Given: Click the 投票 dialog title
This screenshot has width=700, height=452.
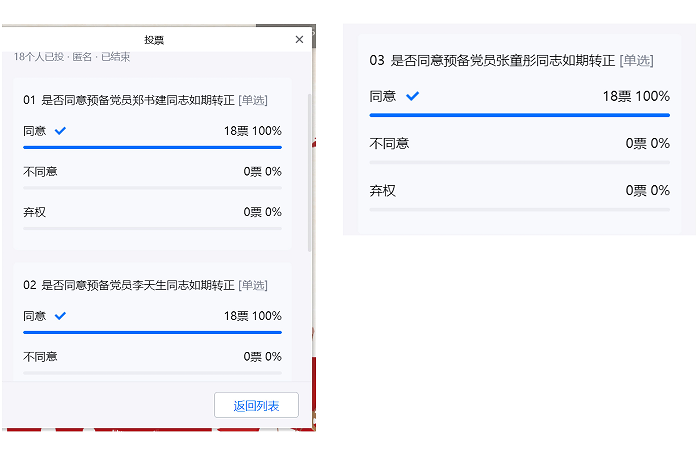Looking at the screenshot, I should (154, 39).
